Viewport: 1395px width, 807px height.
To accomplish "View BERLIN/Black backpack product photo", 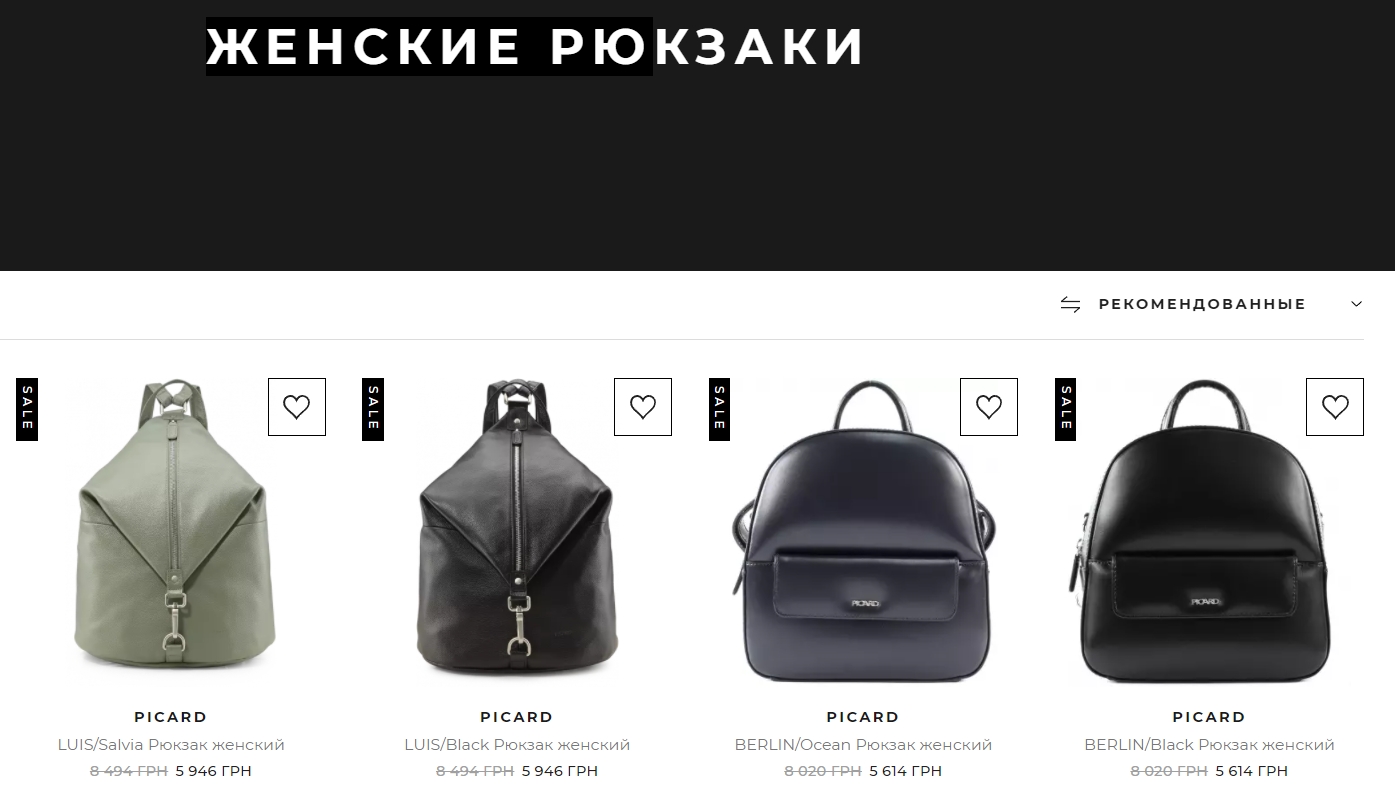I will pos(1209,531).
